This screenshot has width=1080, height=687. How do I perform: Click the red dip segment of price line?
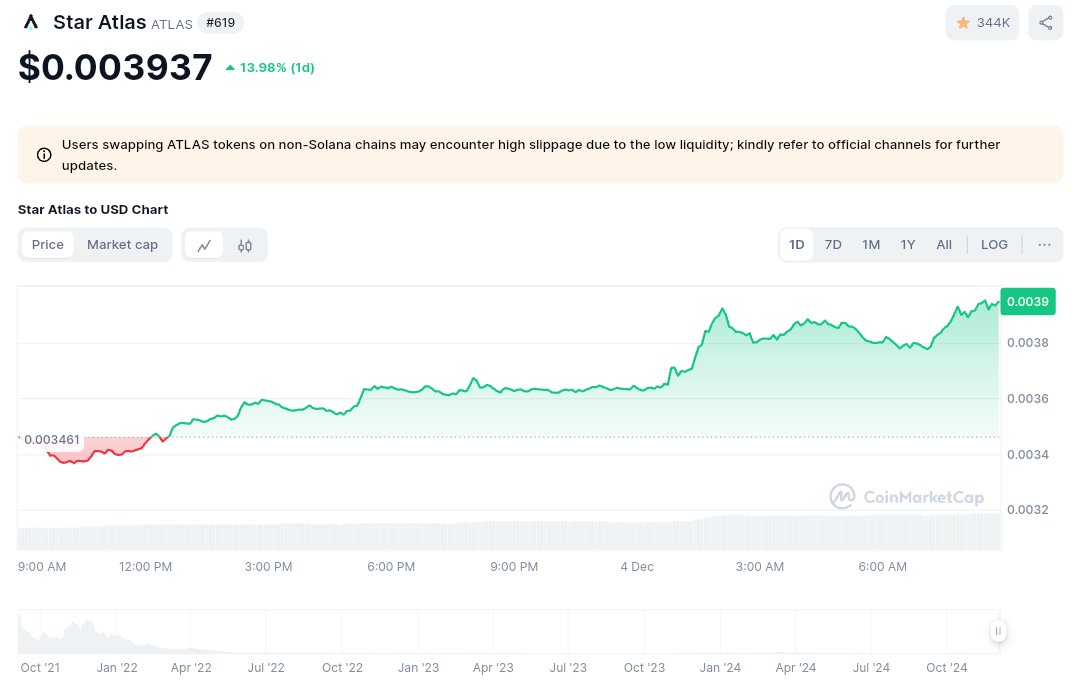(100, 452)
